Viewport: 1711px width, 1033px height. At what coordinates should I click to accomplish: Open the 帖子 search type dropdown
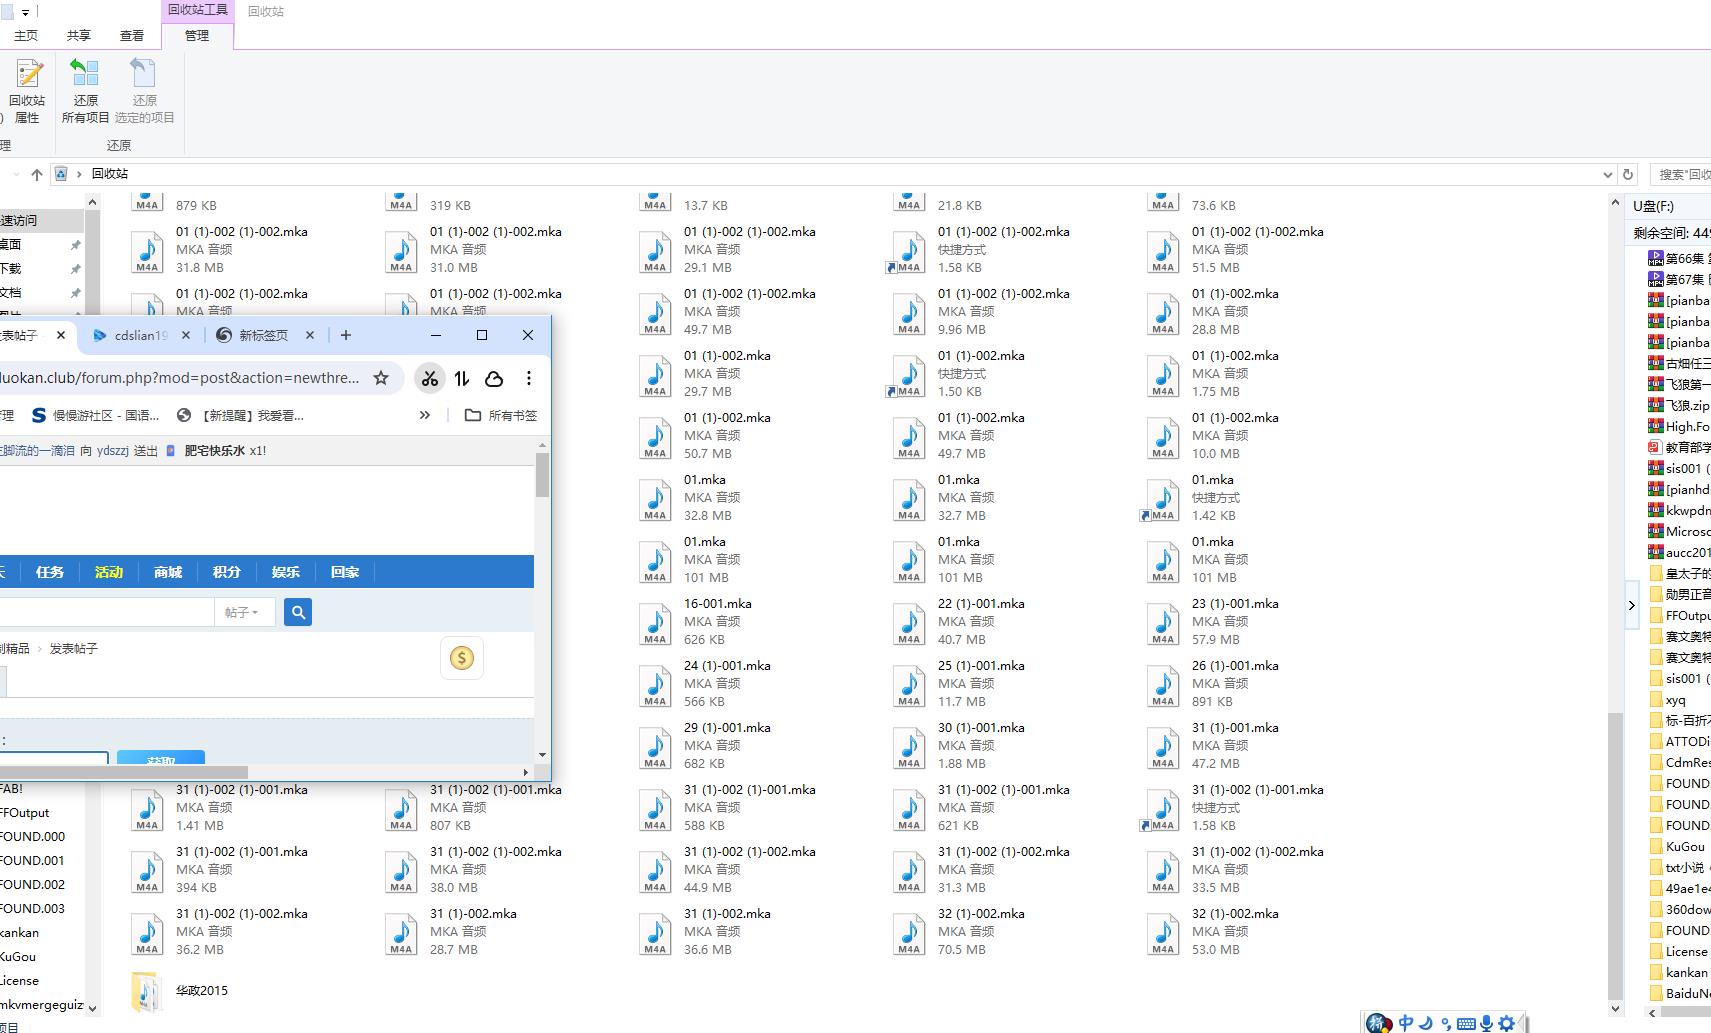click(x=243, y=612)
